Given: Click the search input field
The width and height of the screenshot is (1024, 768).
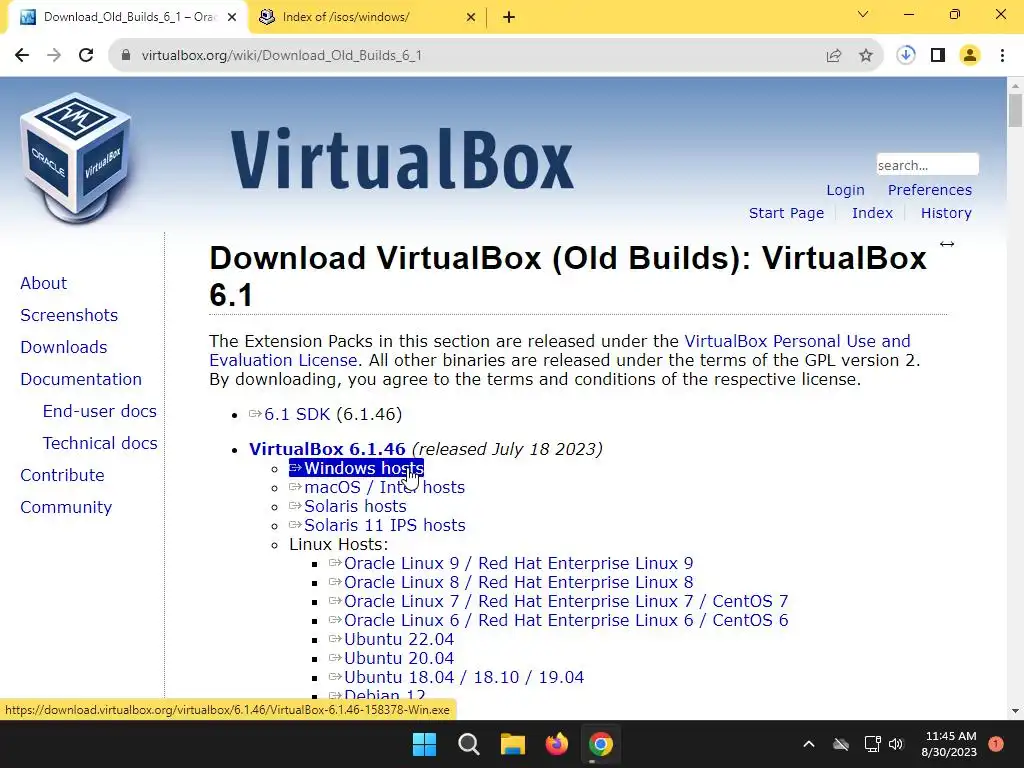Looking at the screenshot, I should click(927, 165).
